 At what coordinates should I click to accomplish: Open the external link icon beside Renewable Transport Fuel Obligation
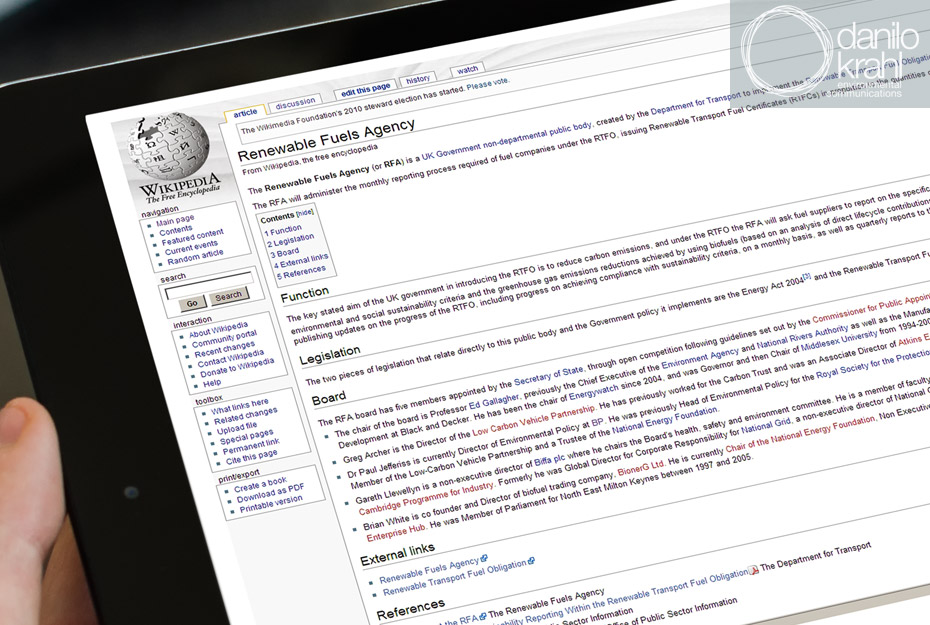(531, 560)
